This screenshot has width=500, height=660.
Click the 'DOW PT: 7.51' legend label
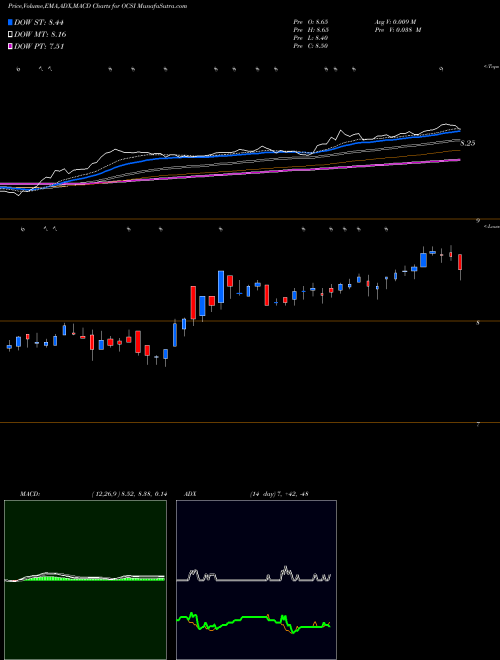tap(39, 46)
